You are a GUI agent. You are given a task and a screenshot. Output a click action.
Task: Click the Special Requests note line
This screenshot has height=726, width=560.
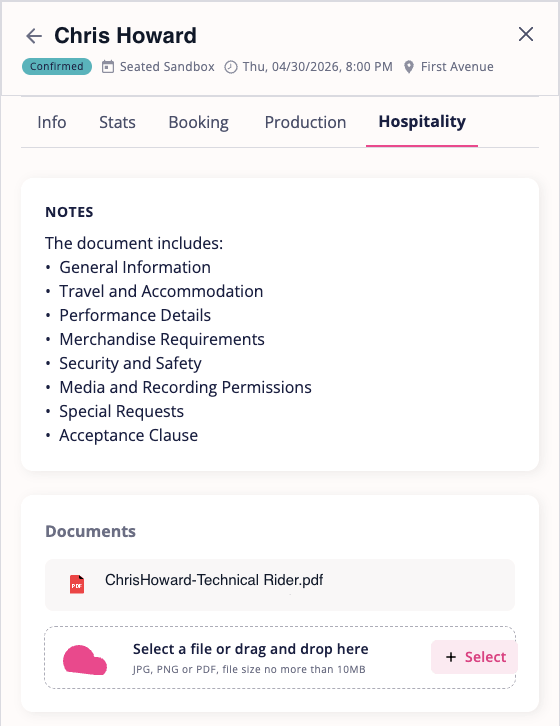click(121, 412)
